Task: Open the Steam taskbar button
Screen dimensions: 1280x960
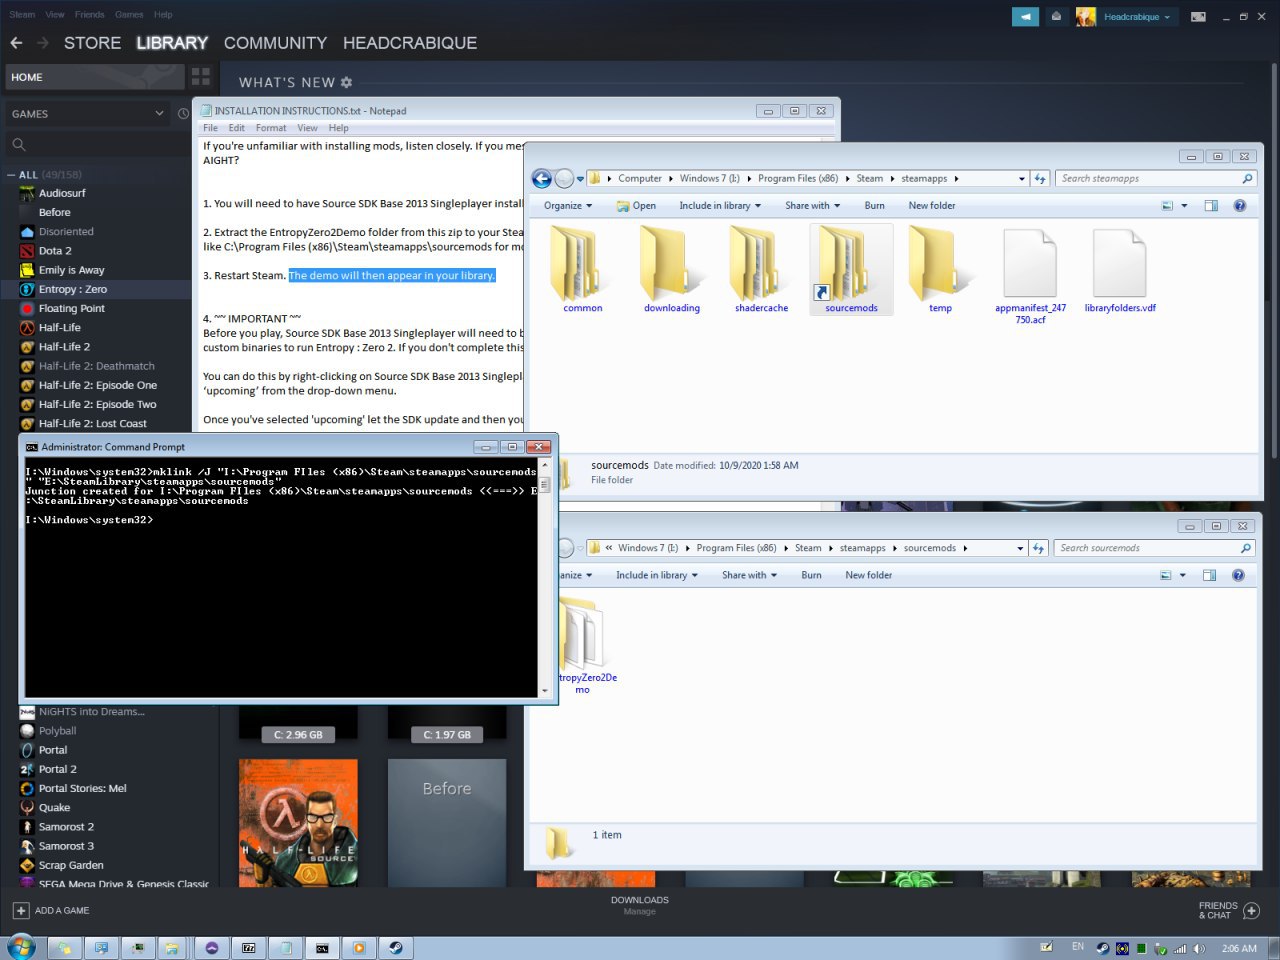Action: pyautogui.click(x=396, y=947)
